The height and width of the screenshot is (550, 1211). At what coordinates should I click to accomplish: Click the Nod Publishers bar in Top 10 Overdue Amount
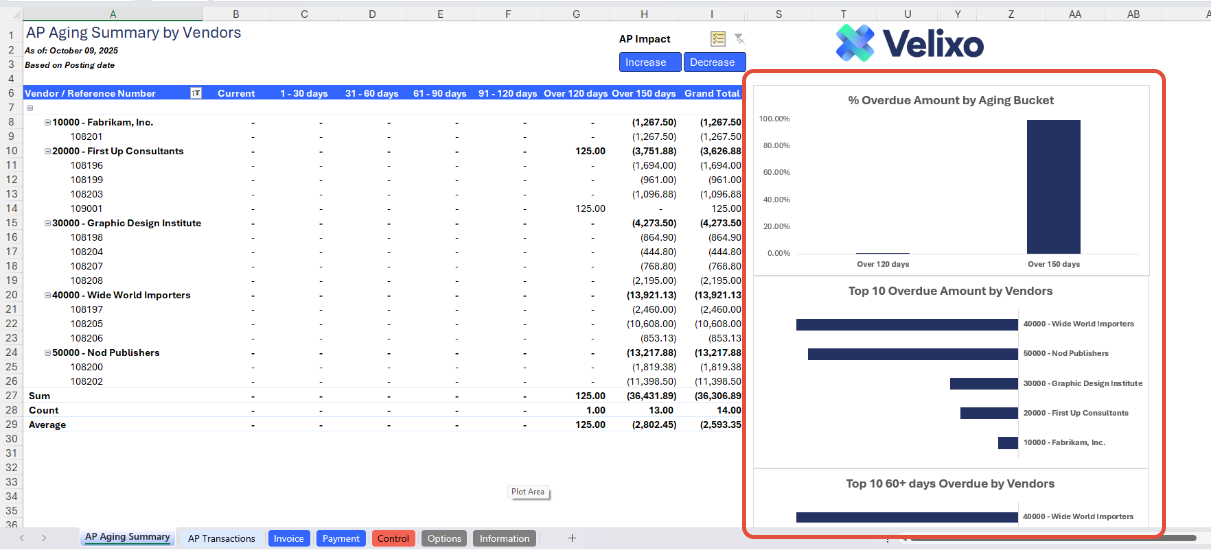click(913, 354)
